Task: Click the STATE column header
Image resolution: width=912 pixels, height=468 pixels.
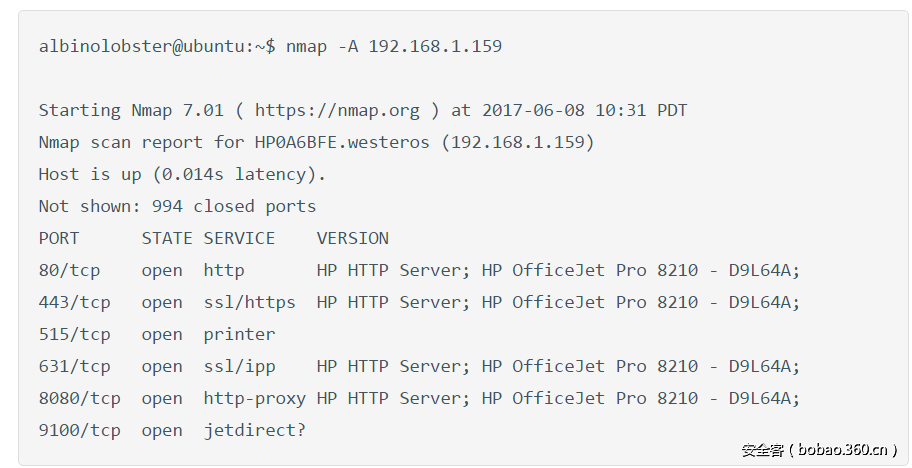Action: [x=167, y=238]
